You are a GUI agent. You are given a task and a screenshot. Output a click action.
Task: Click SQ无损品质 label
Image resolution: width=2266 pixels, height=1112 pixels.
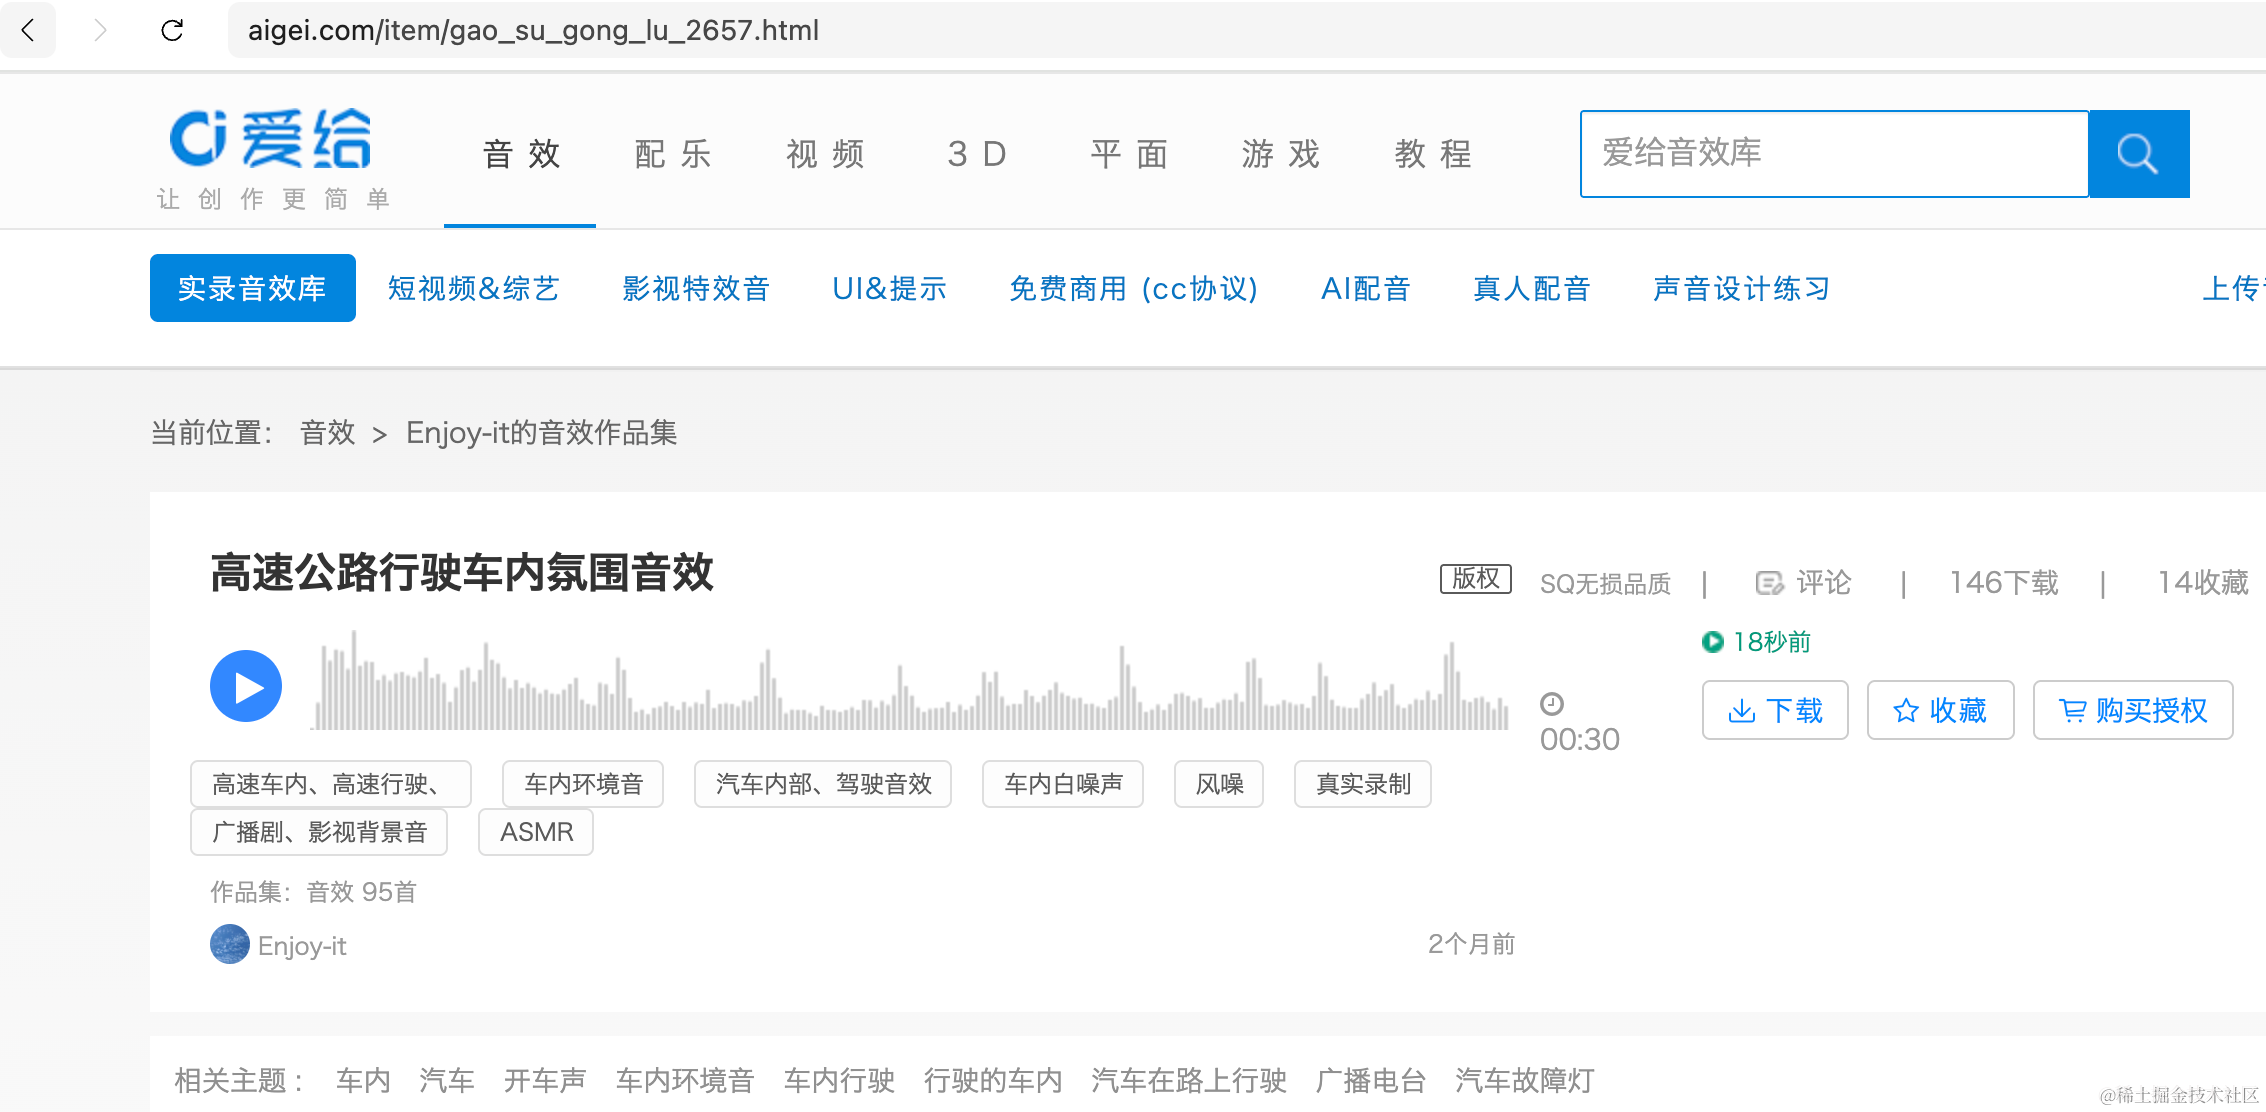[x=1605, y=583]
